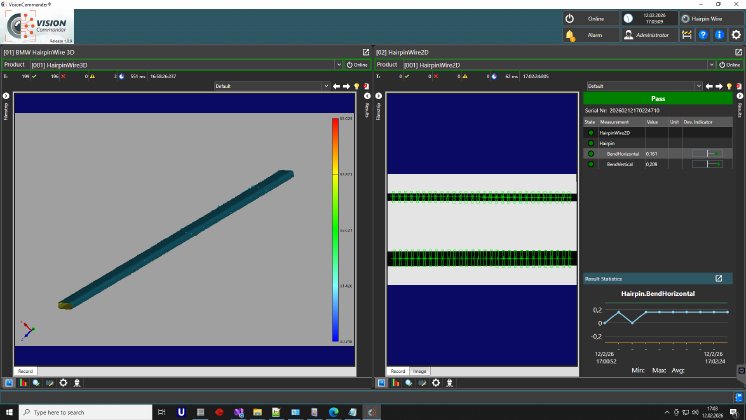Open global settings gear in header
Viewport: 746px width, 420px height.
tap(735, 35)
